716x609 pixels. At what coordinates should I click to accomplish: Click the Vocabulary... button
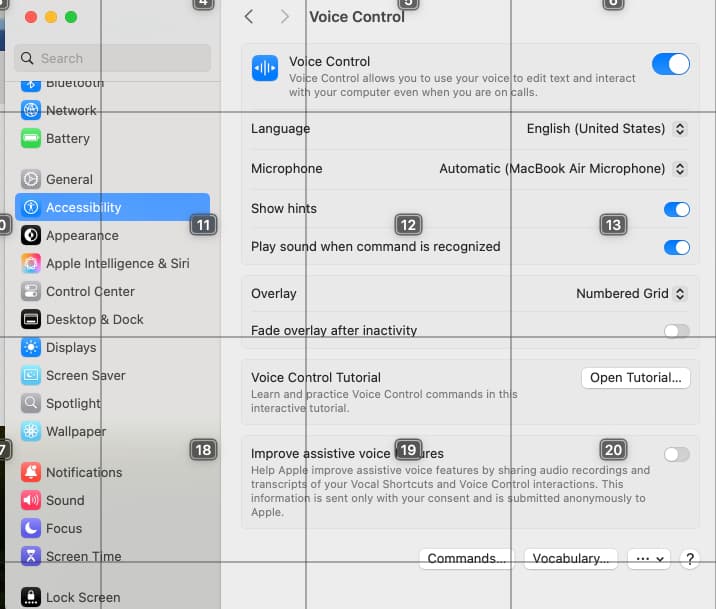pos(571,559)
